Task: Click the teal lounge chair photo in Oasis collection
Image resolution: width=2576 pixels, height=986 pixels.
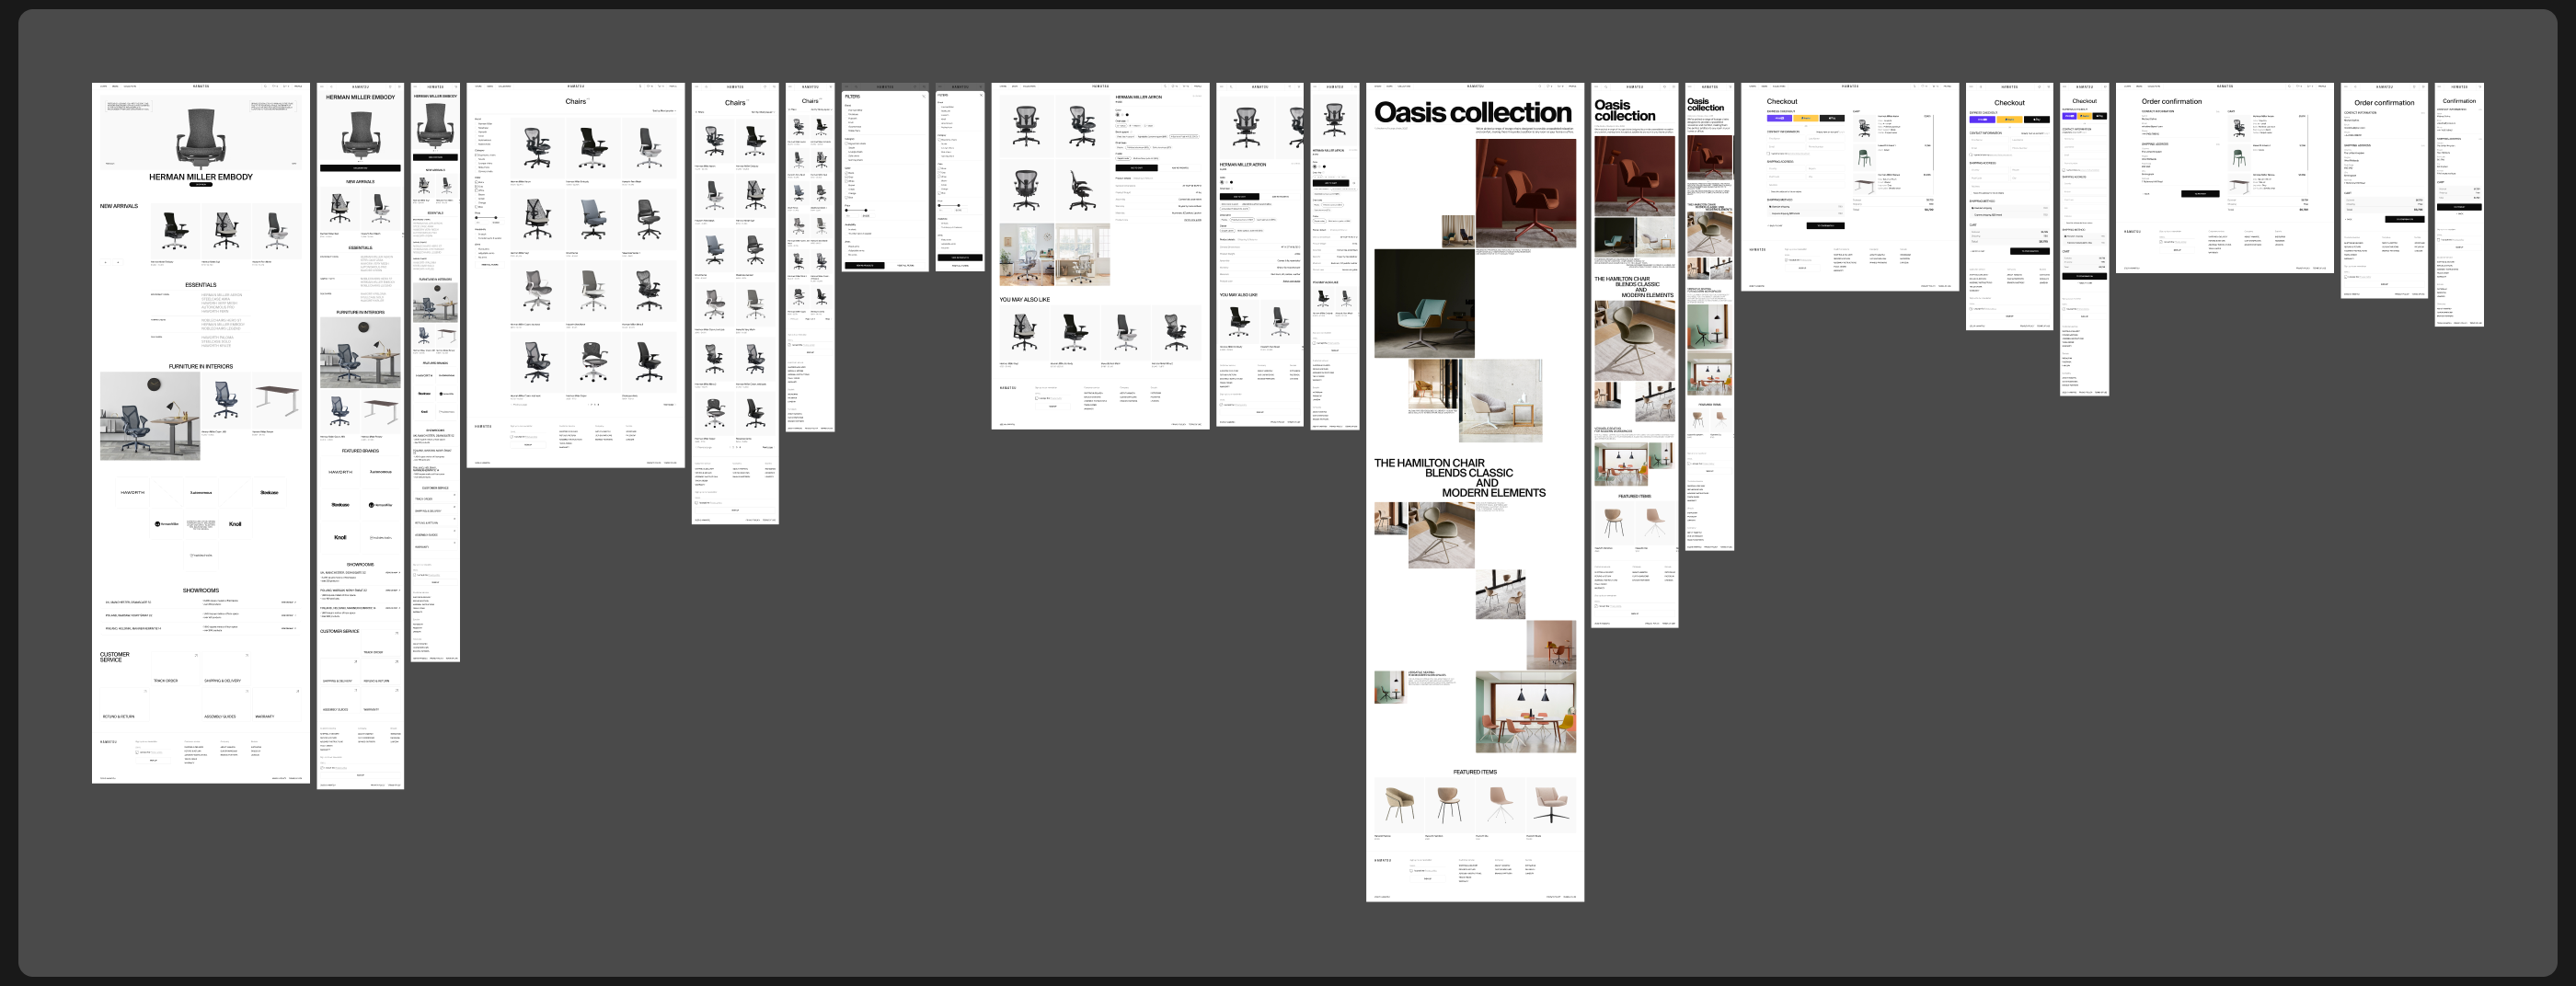Action: 1423,304
